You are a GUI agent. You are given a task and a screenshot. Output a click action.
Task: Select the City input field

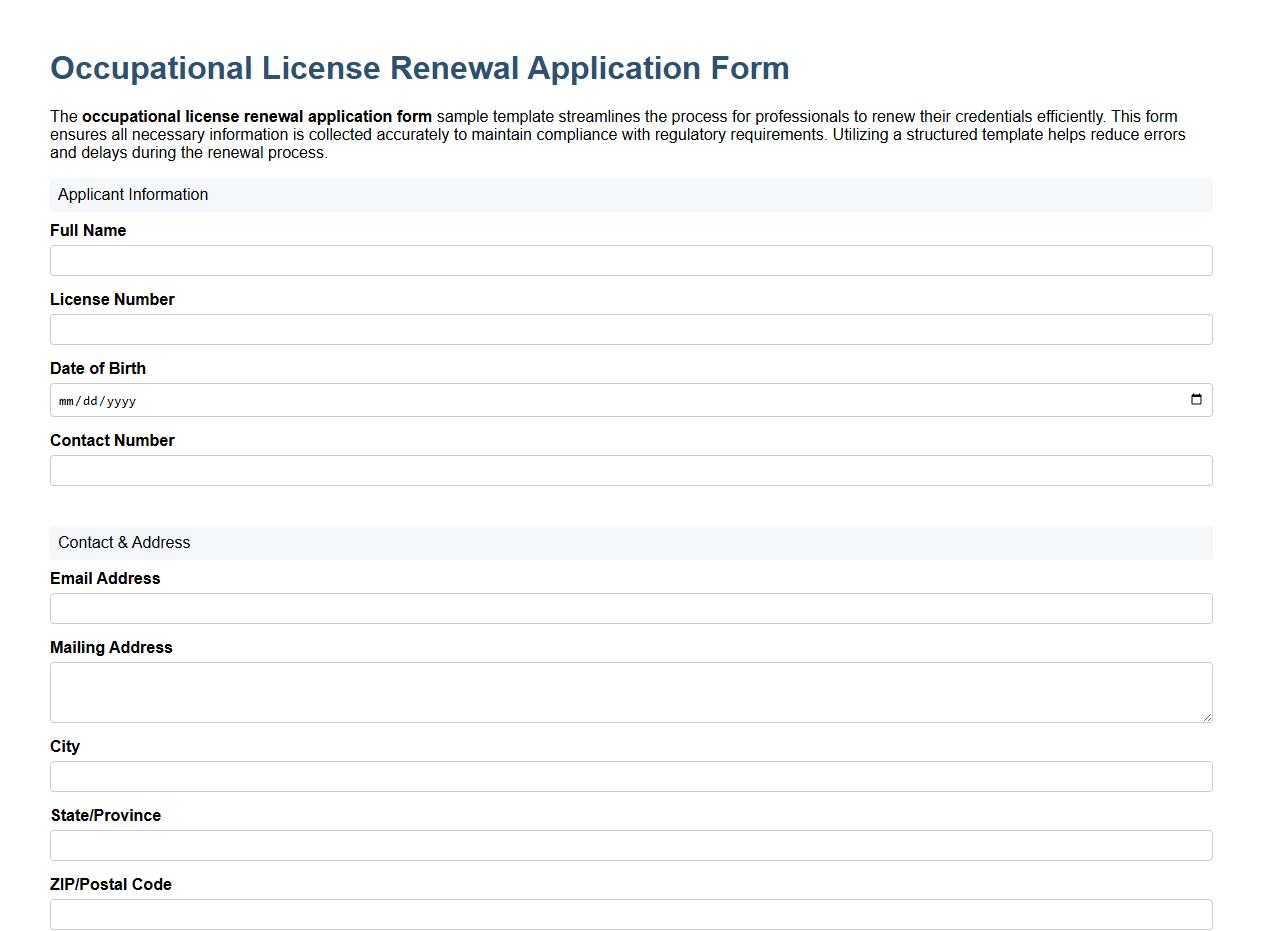pos(631,776)
